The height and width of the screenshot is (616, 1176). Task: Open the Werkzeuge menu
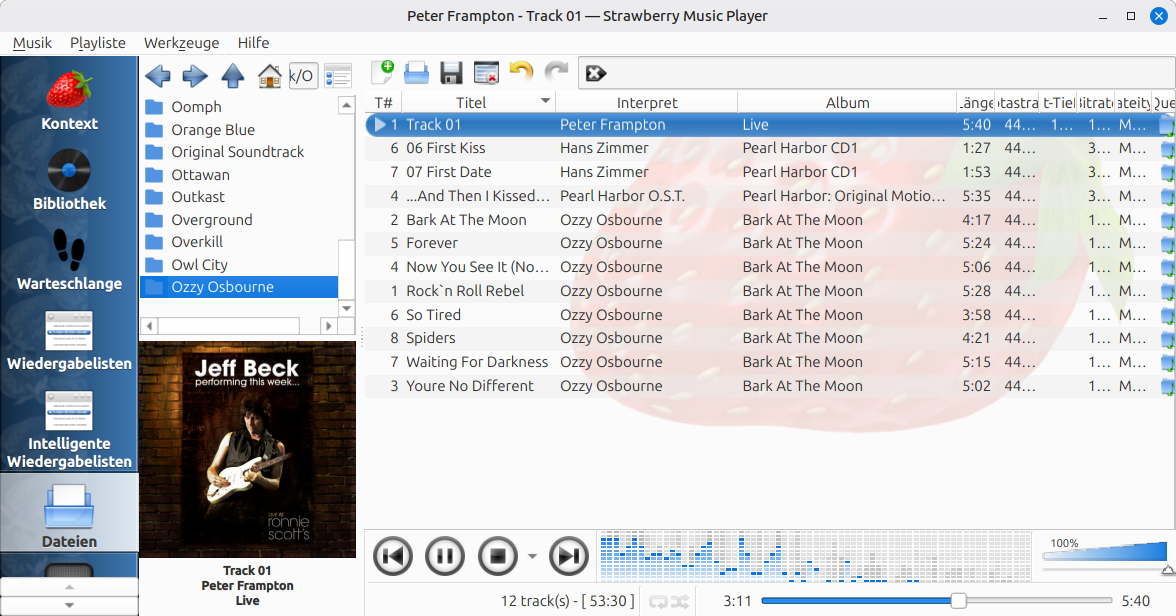tap(182, 43)
